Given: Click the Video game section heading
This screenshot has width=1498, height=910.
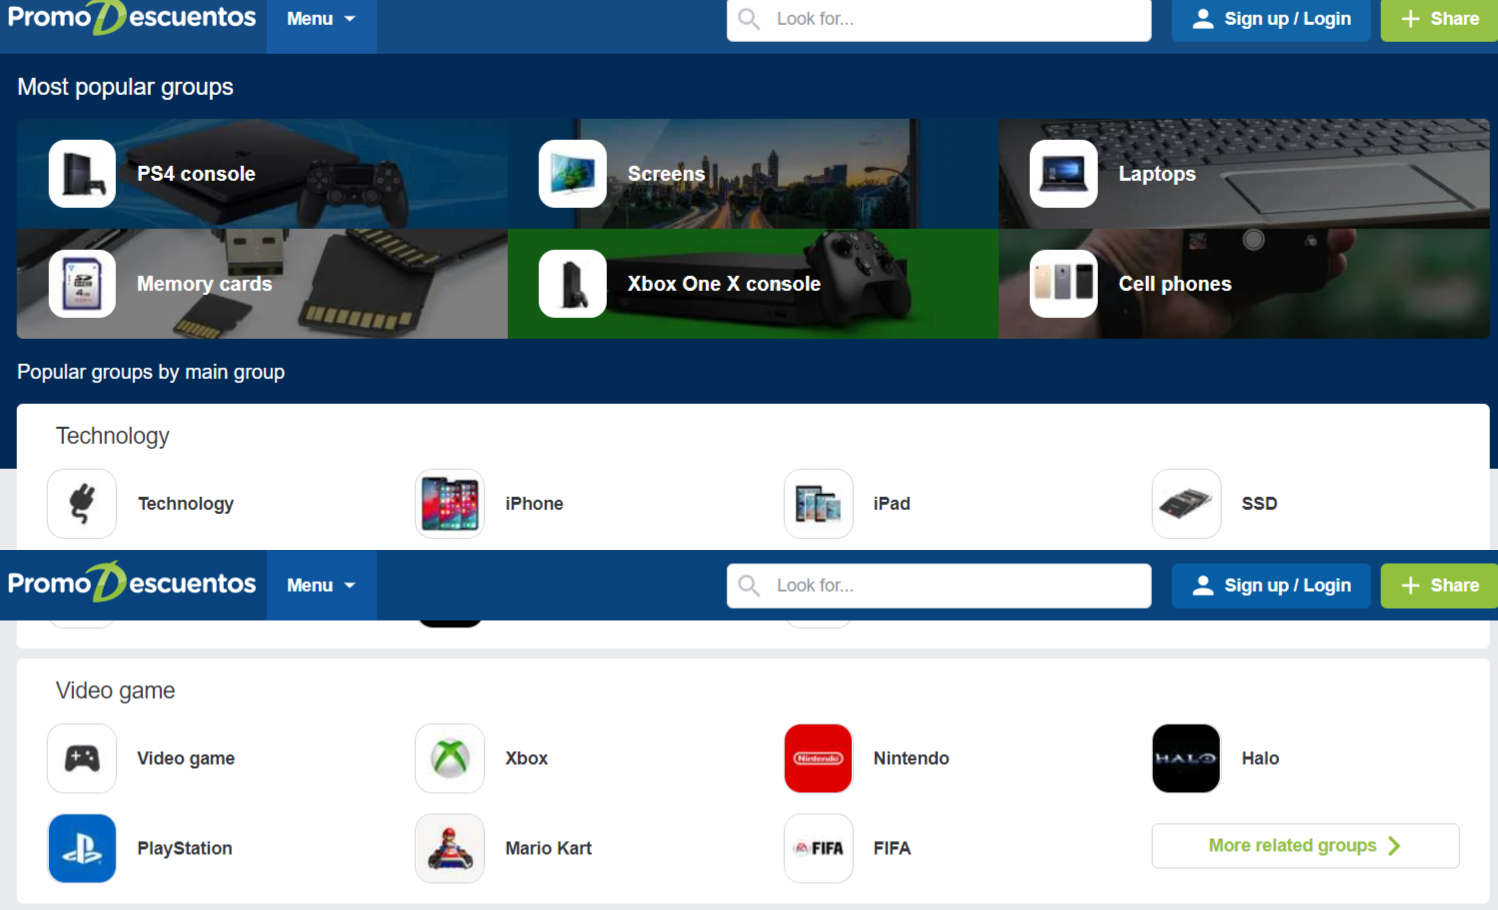Looking at the screenshot, I should [115, 691].
